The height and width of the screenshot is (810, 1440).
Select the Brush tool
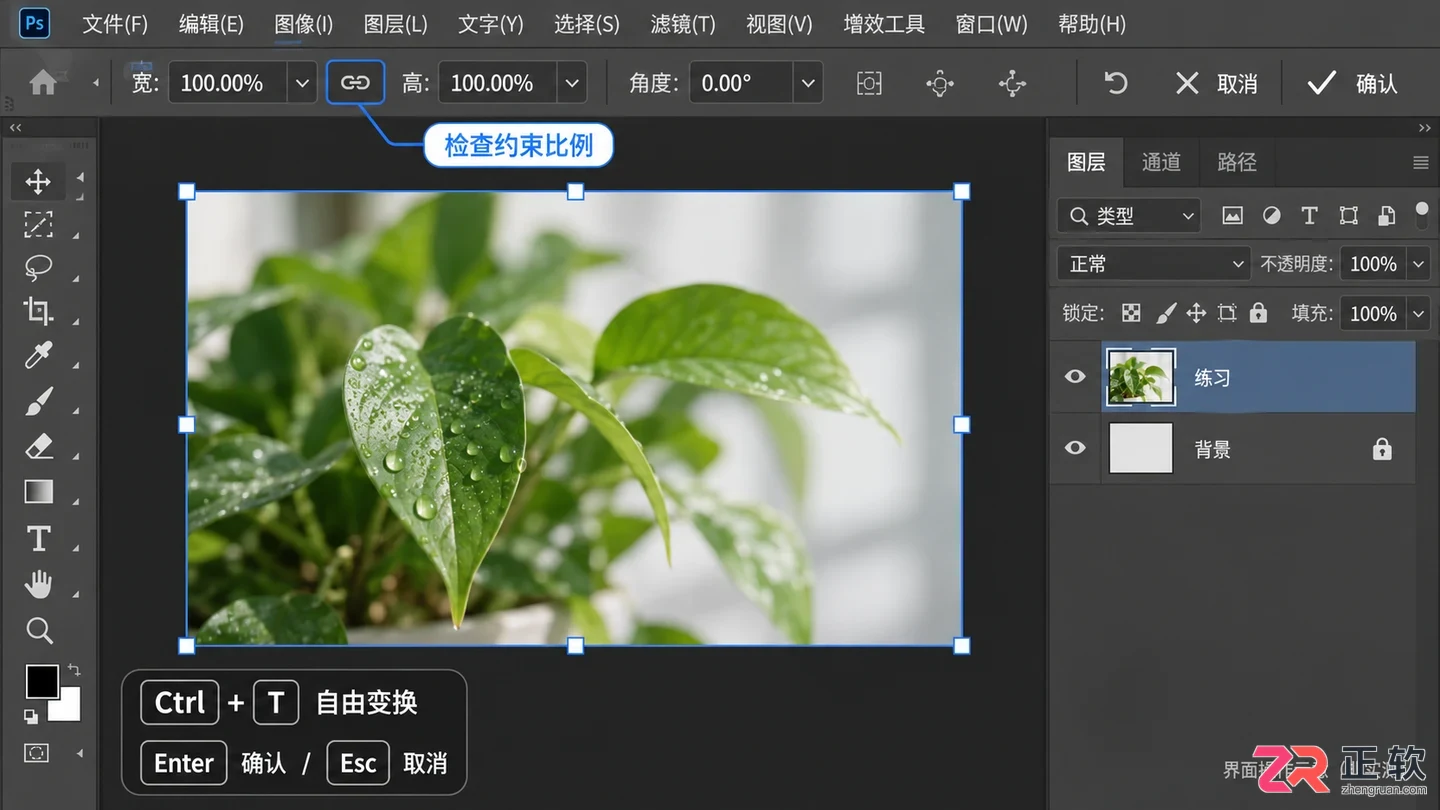(38, 402)
